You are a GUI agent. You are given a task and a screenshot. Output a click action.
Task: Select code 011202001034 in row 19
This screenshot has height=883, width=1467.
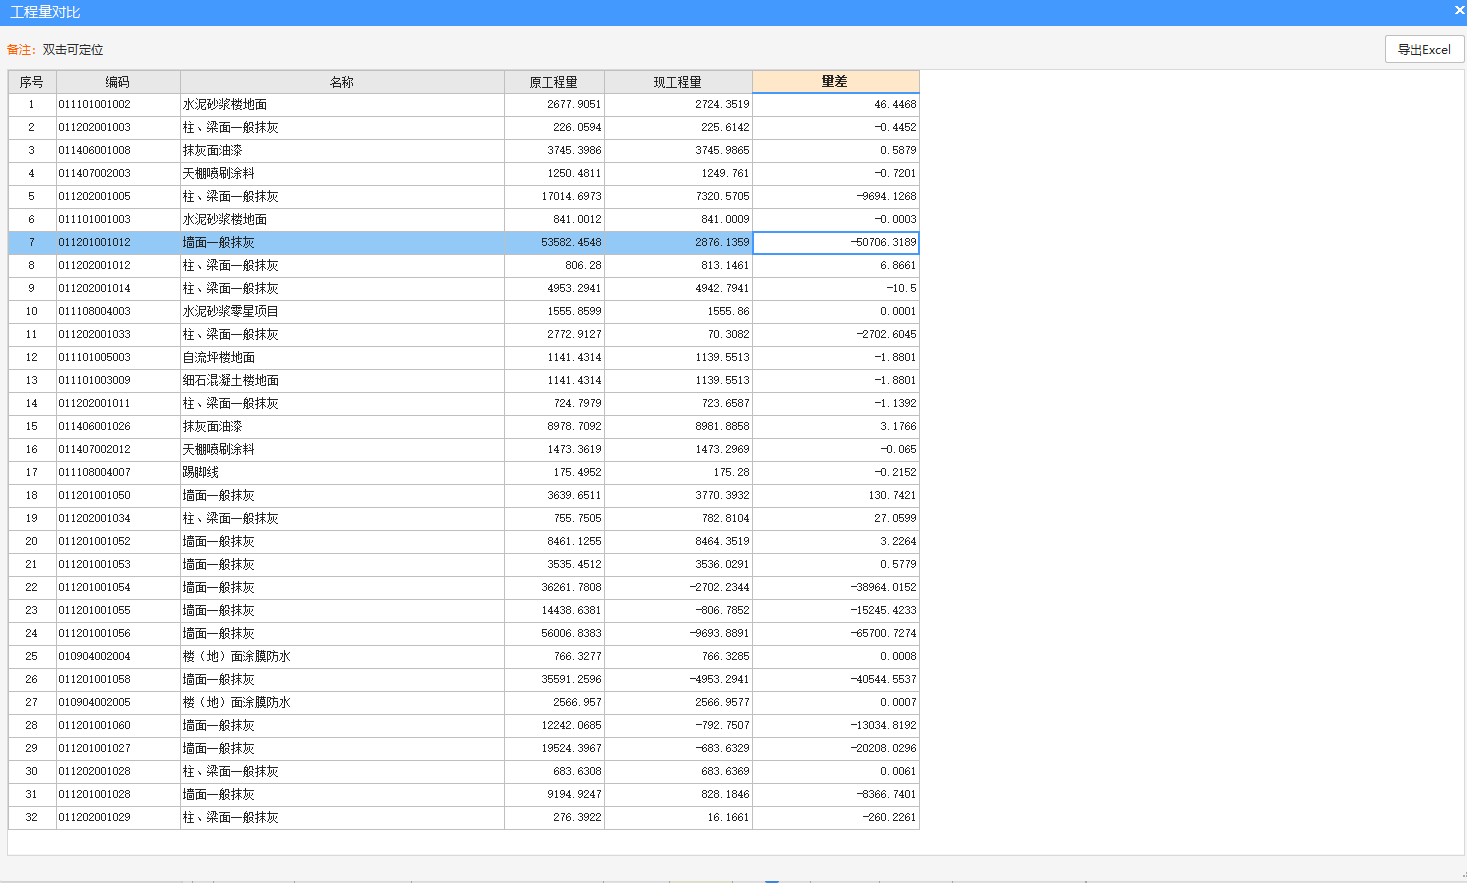(x=118, y=518)
